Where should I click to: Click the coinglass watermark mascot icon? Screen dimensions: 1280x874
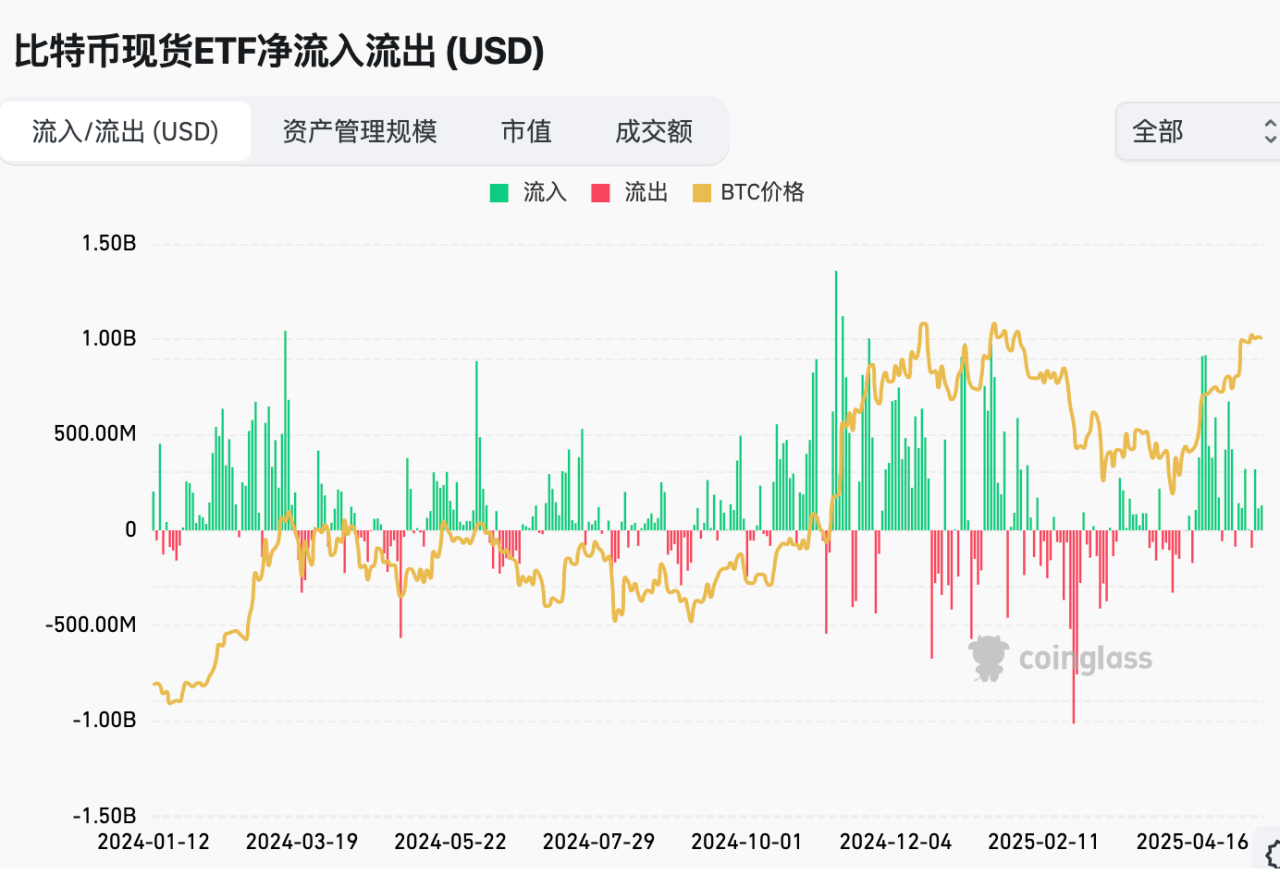pos(988,658)
